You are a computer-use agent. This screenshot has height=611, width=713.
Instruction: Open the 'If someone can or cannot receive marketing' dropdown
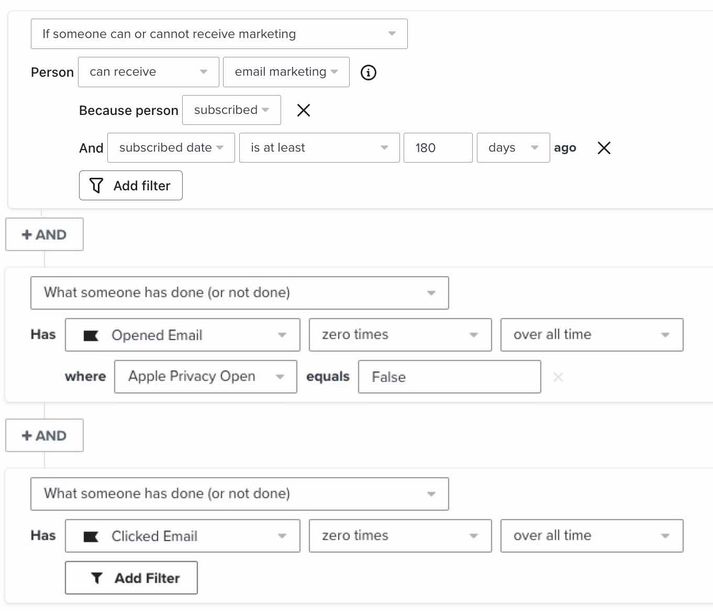point(219,34)
